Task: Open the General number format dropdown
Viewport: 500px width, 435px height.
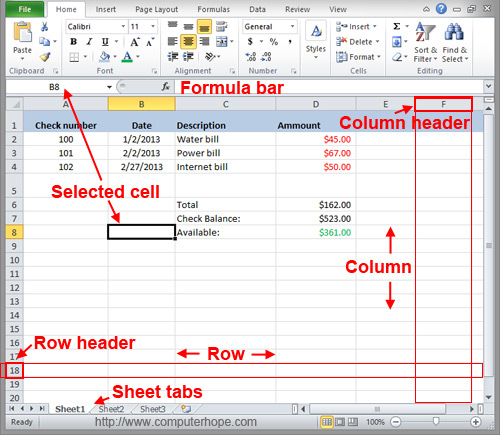Action: 292,26
